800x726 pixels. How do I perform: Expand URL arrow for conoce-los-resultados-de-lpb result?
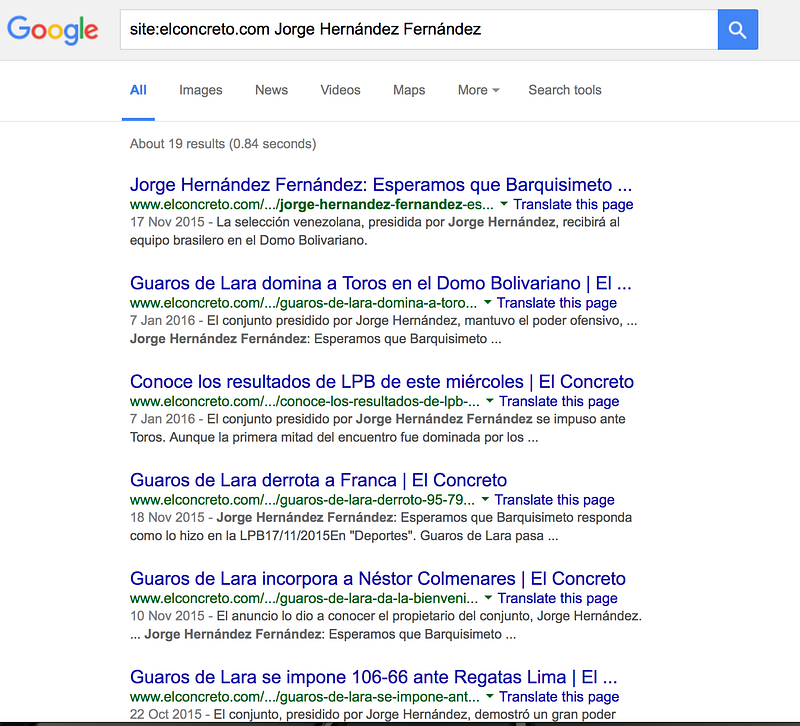tap(489, 401)
